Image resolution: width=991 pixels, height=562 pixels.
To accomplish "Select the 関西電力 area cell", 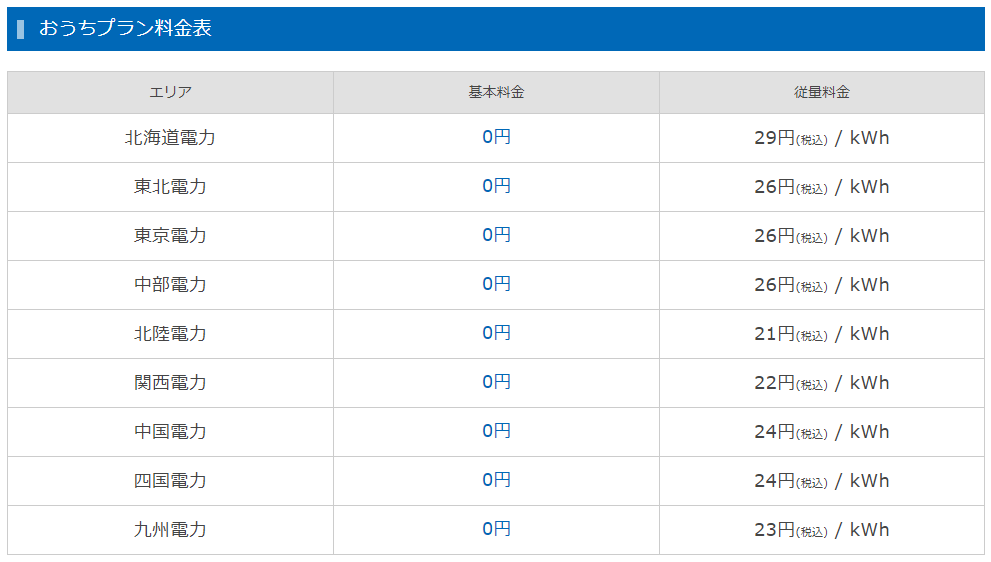I will point(170,383).
